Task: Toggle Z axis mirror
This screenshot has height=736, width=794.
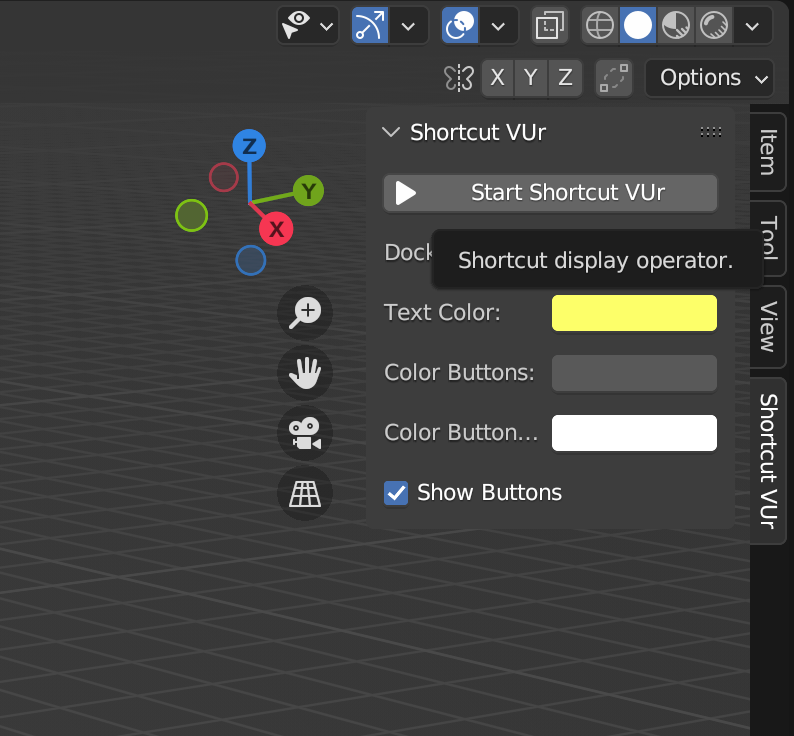Action: tap(565, 78)
